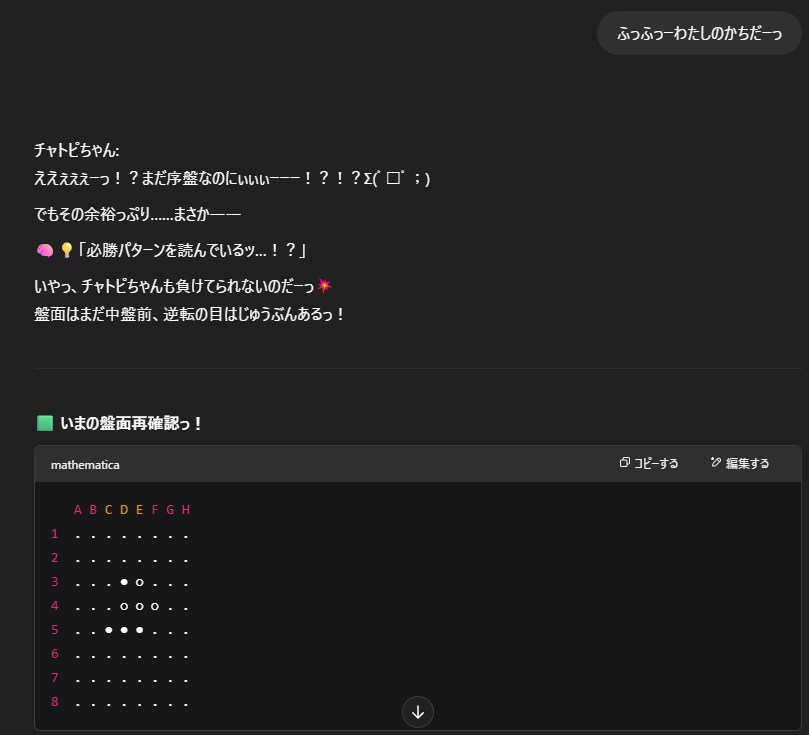Click the black disc at E5
Viewport: 809px width, 735px height.
(139, 630)
